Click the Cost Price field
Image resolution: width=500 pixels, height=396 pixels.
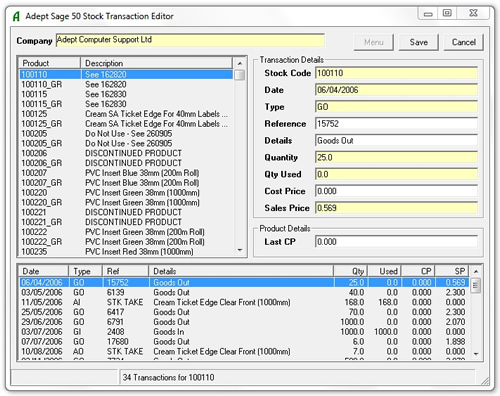pyautogui.click(x=396, y=191)
